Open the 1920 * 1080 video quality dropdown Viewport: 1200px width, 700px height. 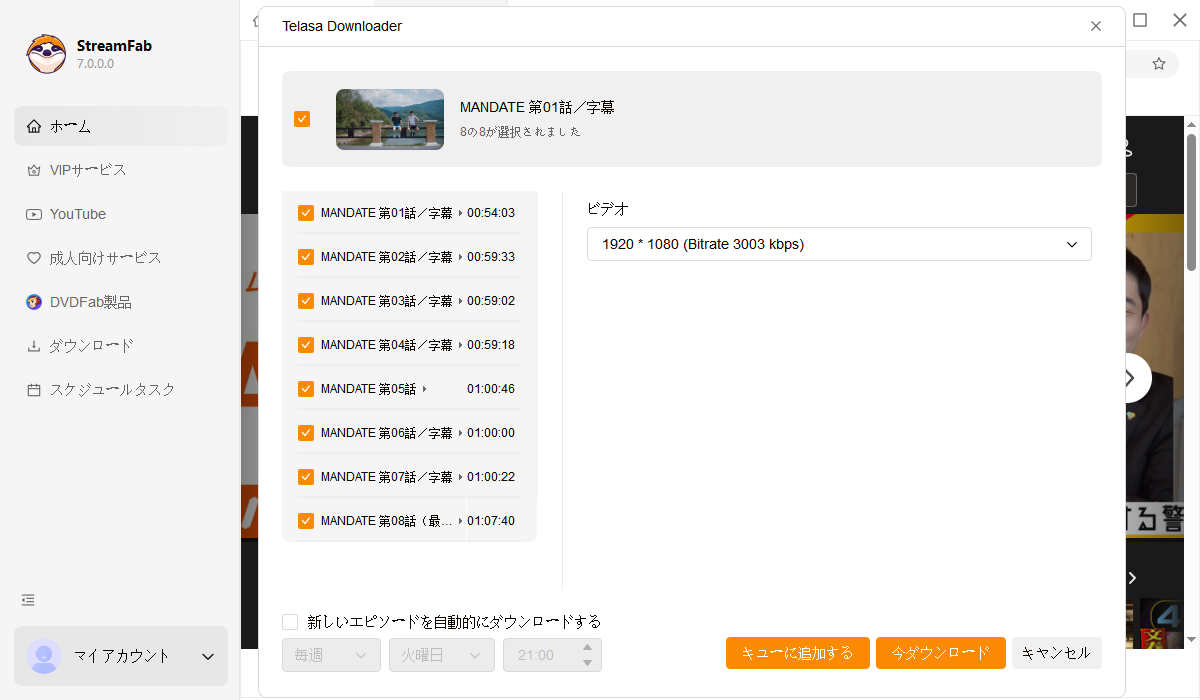(x=839, y=243)
